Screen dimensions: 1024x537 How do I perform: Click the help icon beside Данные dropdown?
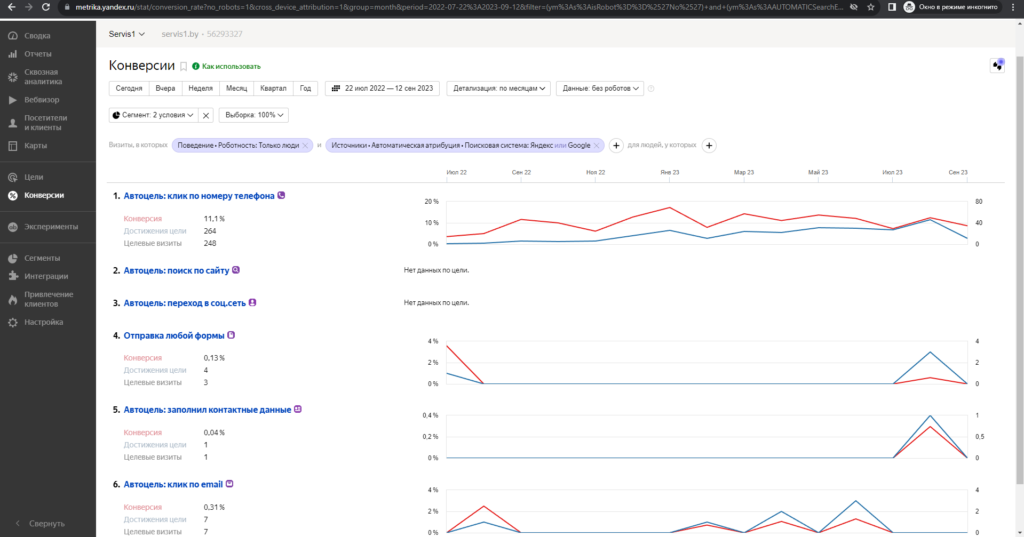(x=651, y=88)
